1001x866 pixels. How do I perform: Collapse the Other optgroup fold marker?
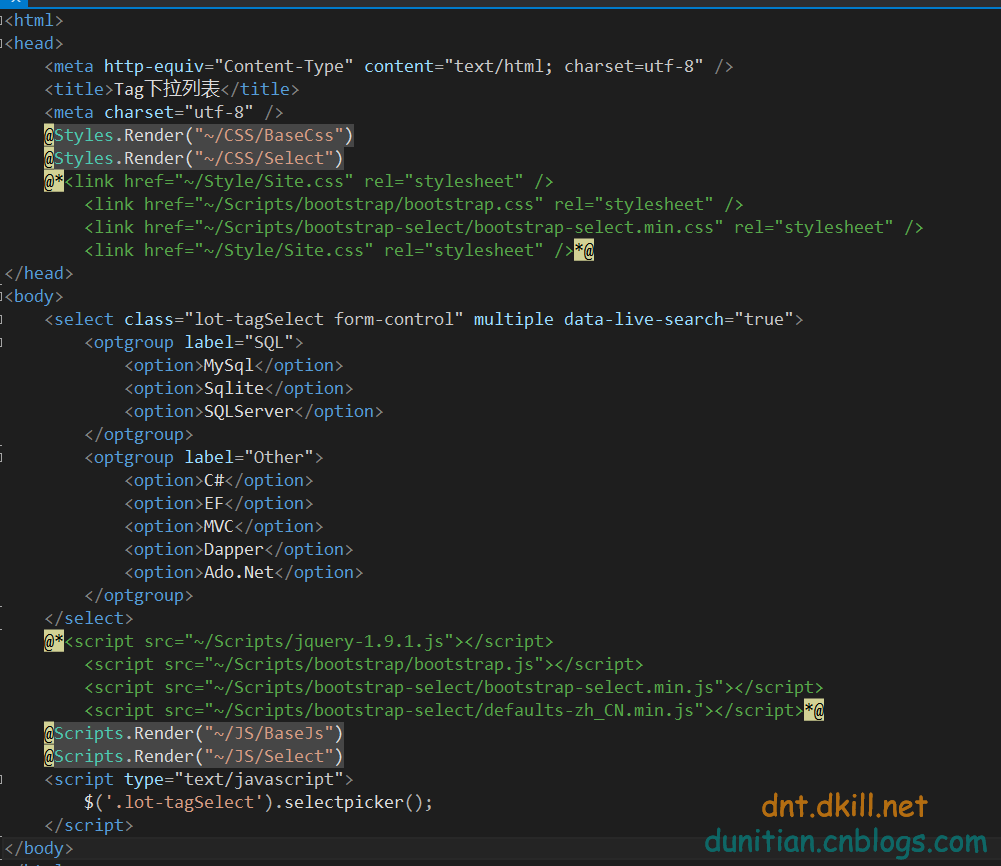(1, 458)
